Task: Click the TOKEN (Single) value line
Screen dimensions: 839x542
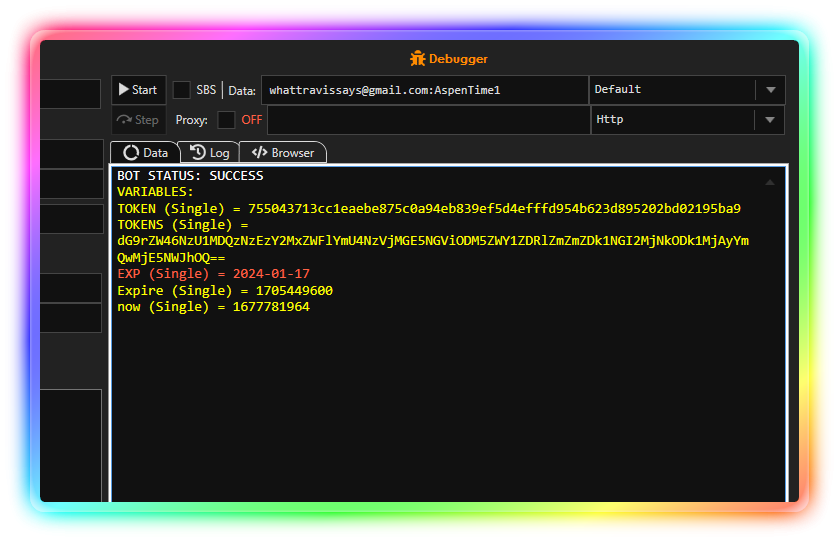Action: click(x=429, y=209)
